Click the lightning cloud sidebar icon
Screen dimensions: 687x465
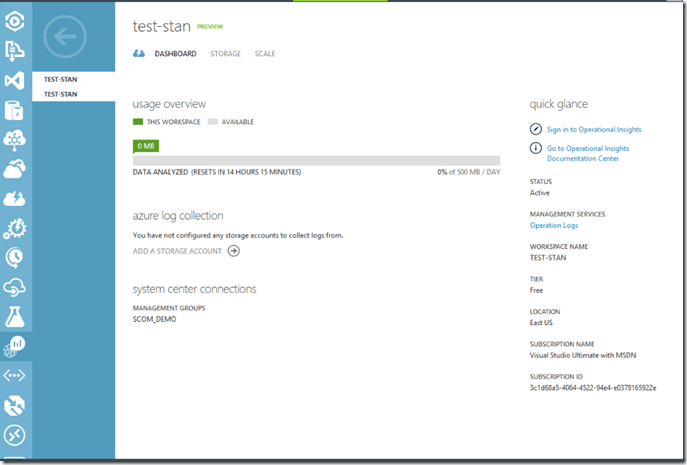coord(15,199)
